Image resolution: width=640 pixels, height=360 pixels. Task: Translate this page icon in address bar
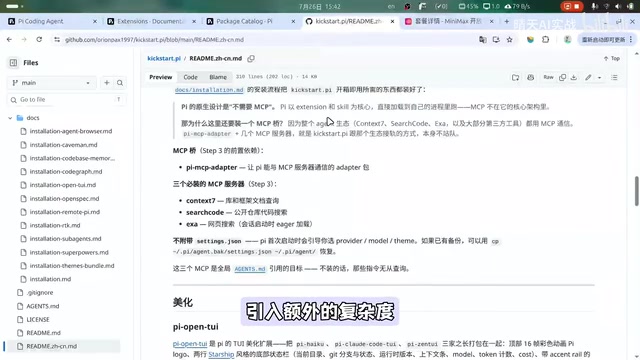click(482, 40)
